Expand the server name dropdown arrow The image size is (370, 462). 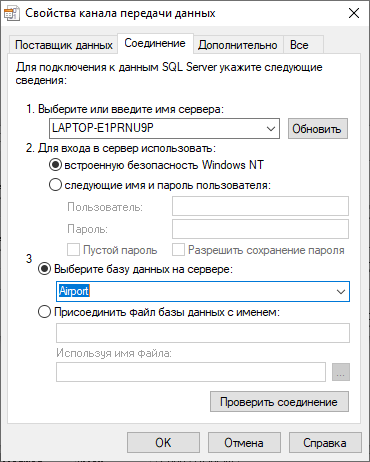point(271,129)
